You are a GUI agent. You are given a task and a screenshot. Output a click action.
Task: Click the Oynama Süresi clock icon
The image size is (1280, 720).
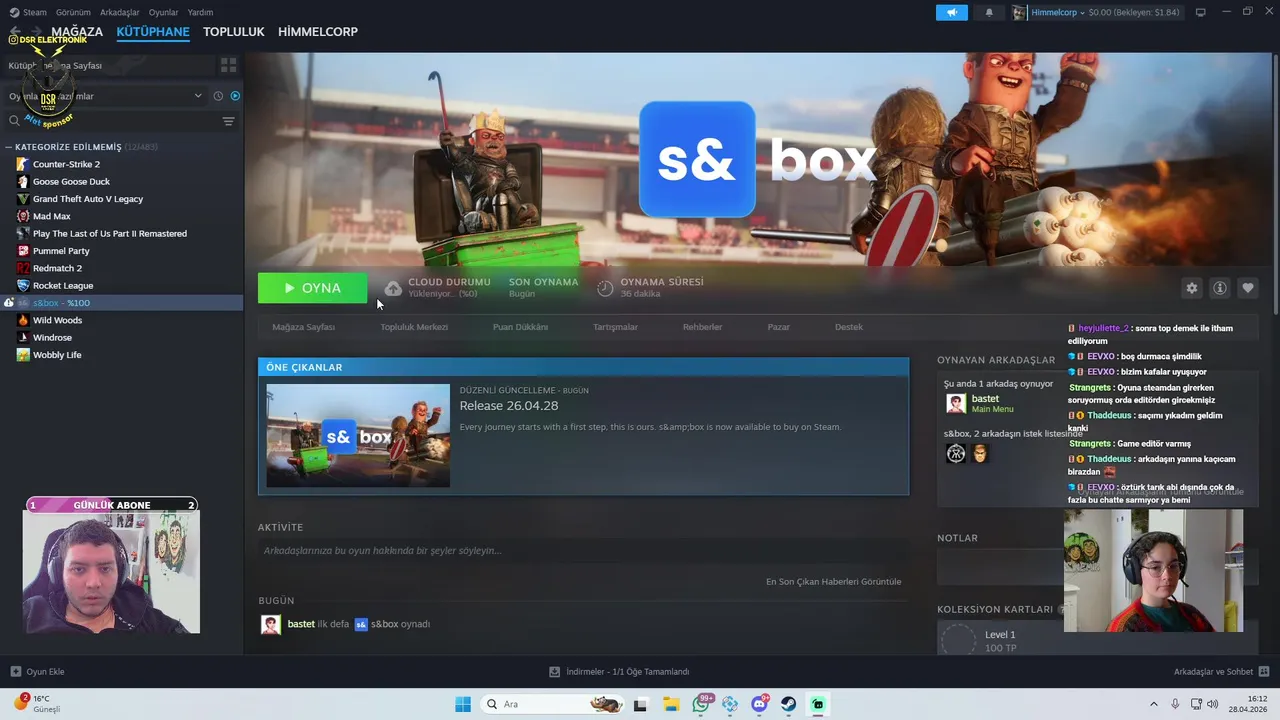pos(605,288)
